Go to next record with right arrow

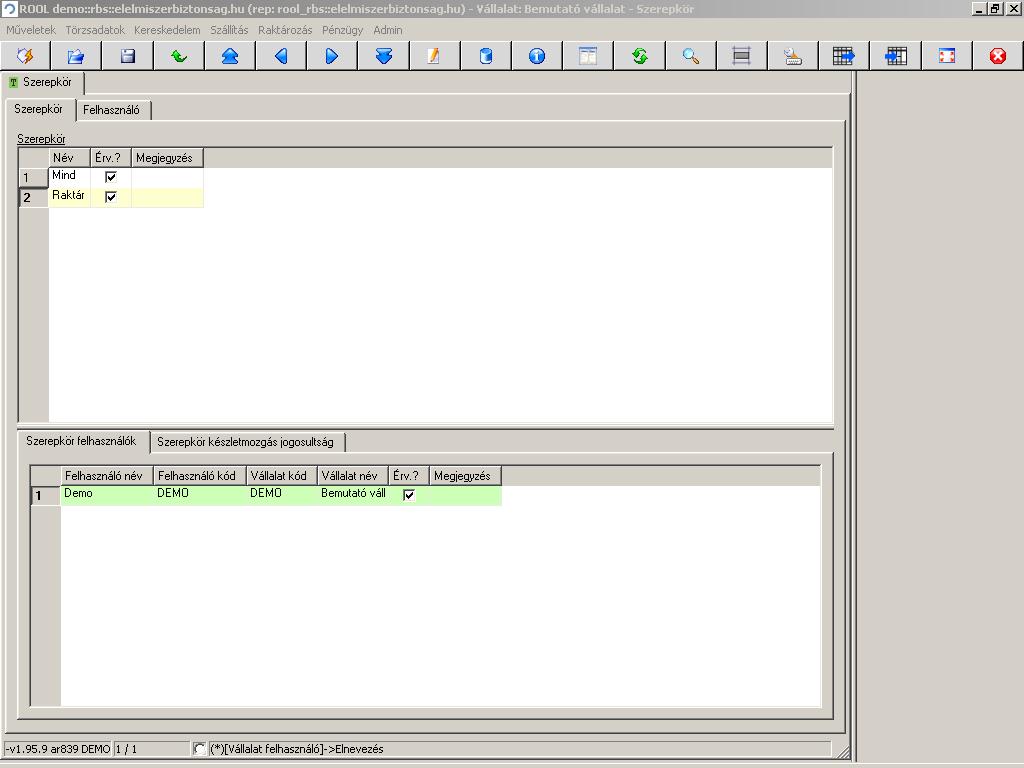(x=332, y=56)
